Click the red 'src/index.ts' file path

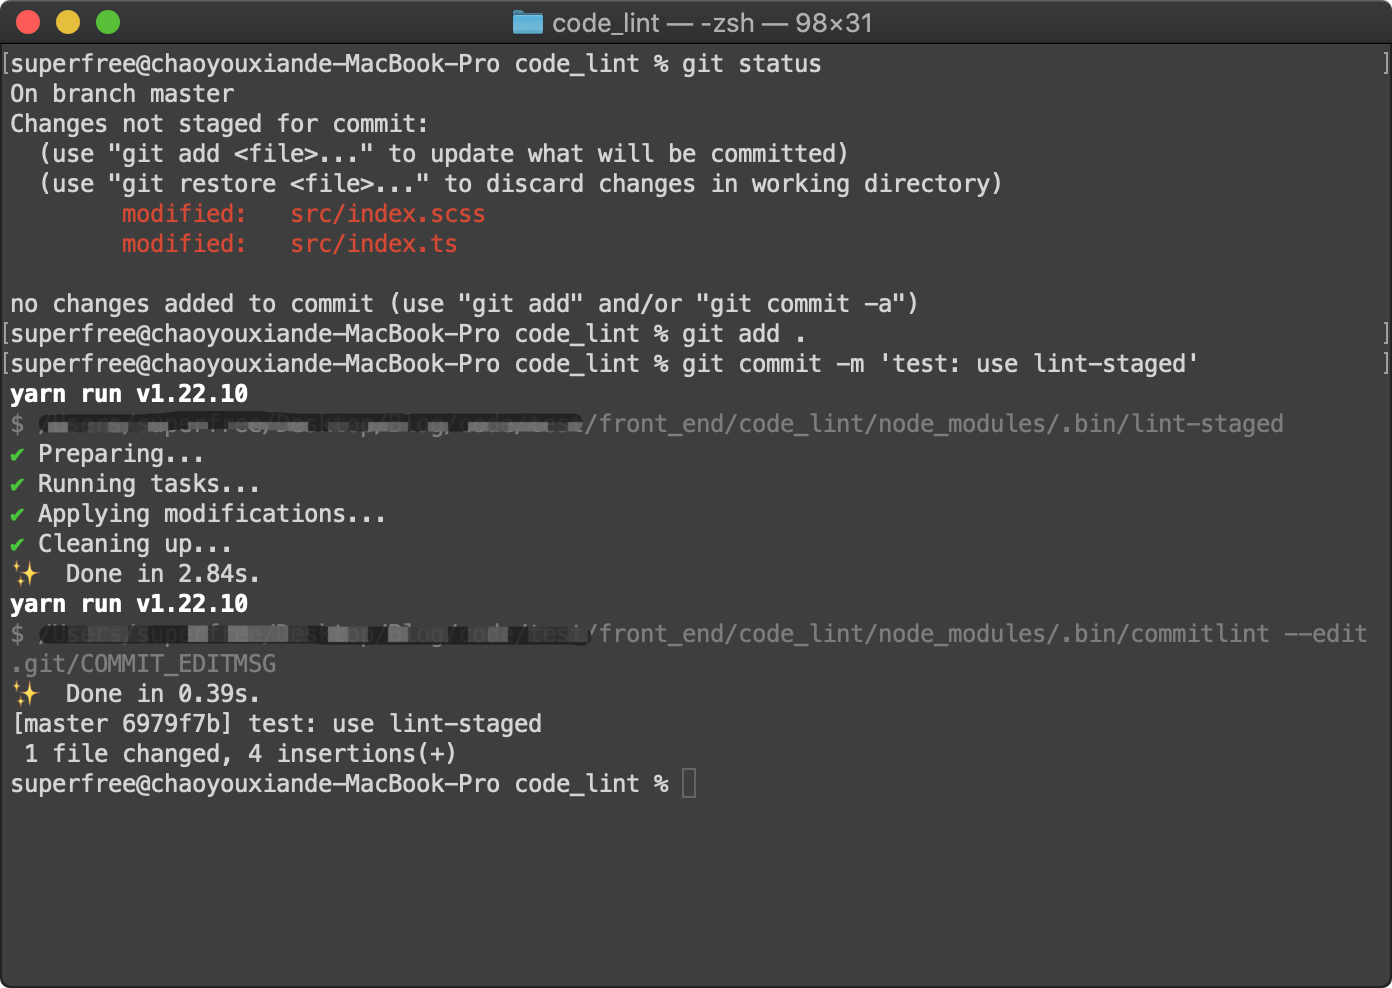374,244
